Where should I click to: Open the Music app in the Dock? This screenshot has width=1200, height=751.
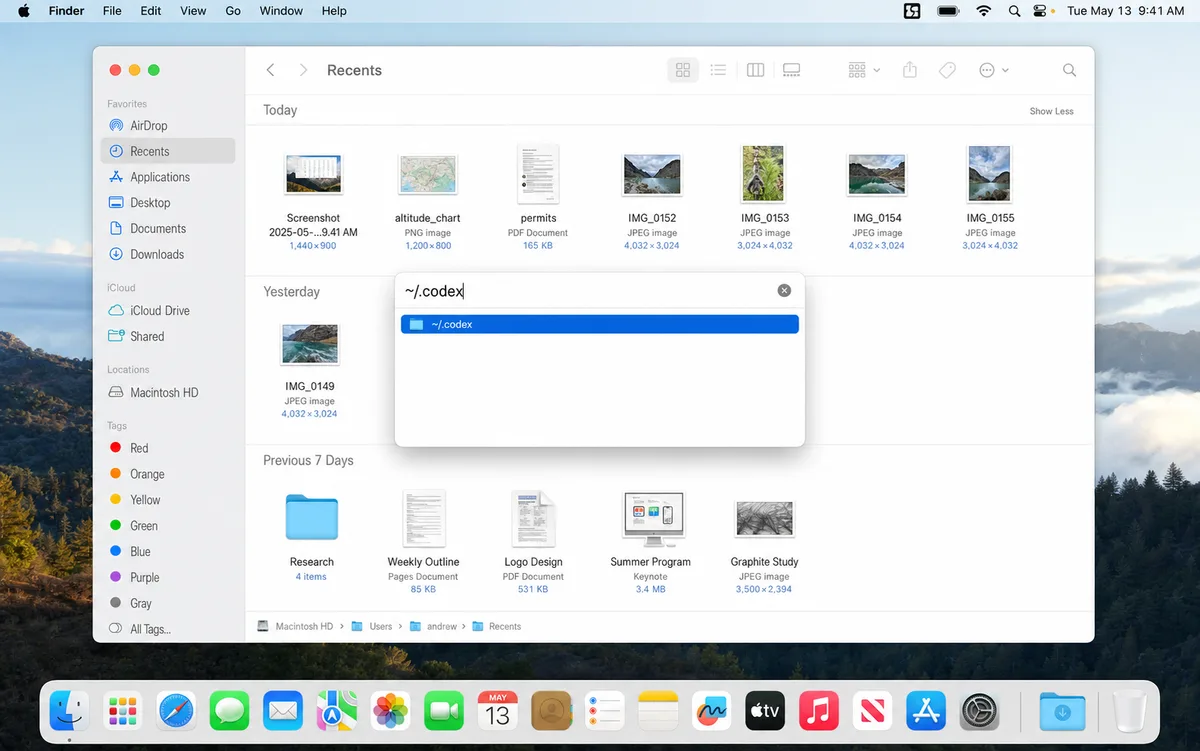(x=819, y=712)
